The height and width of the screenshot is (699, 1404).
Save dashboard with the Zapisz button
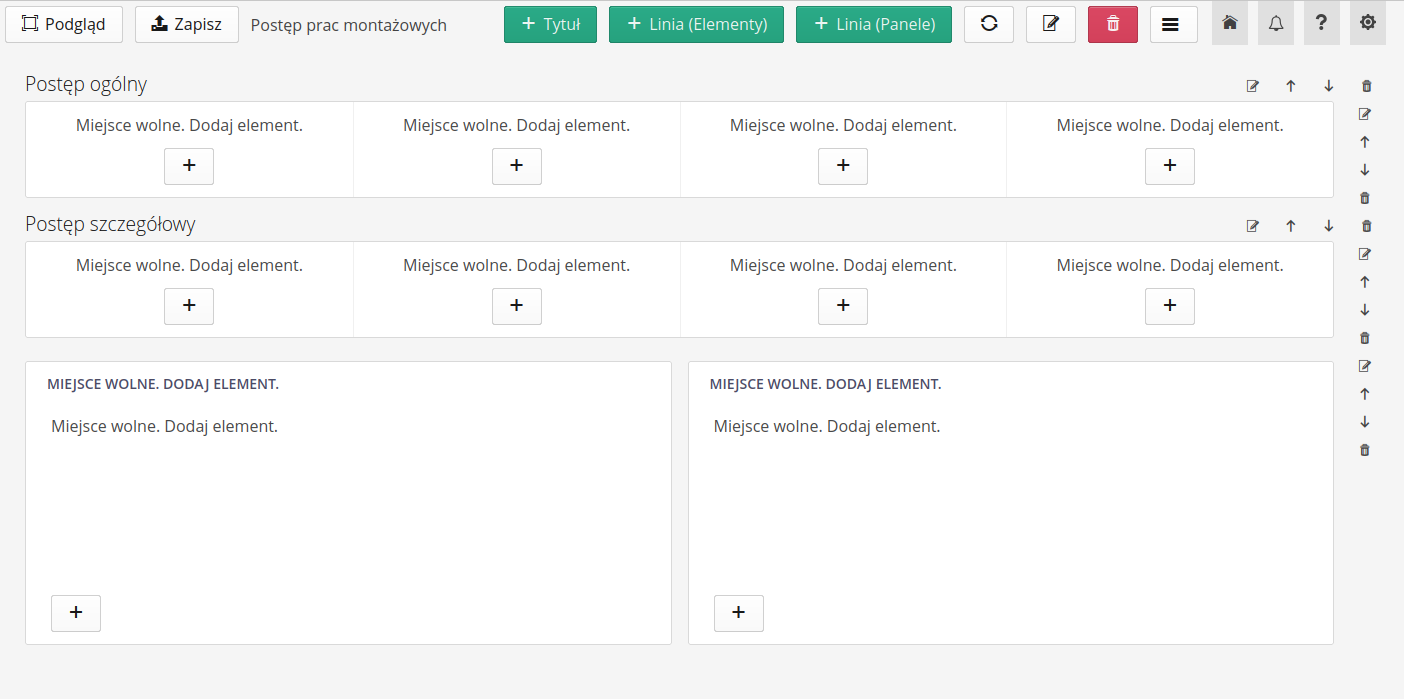point(187,24)
